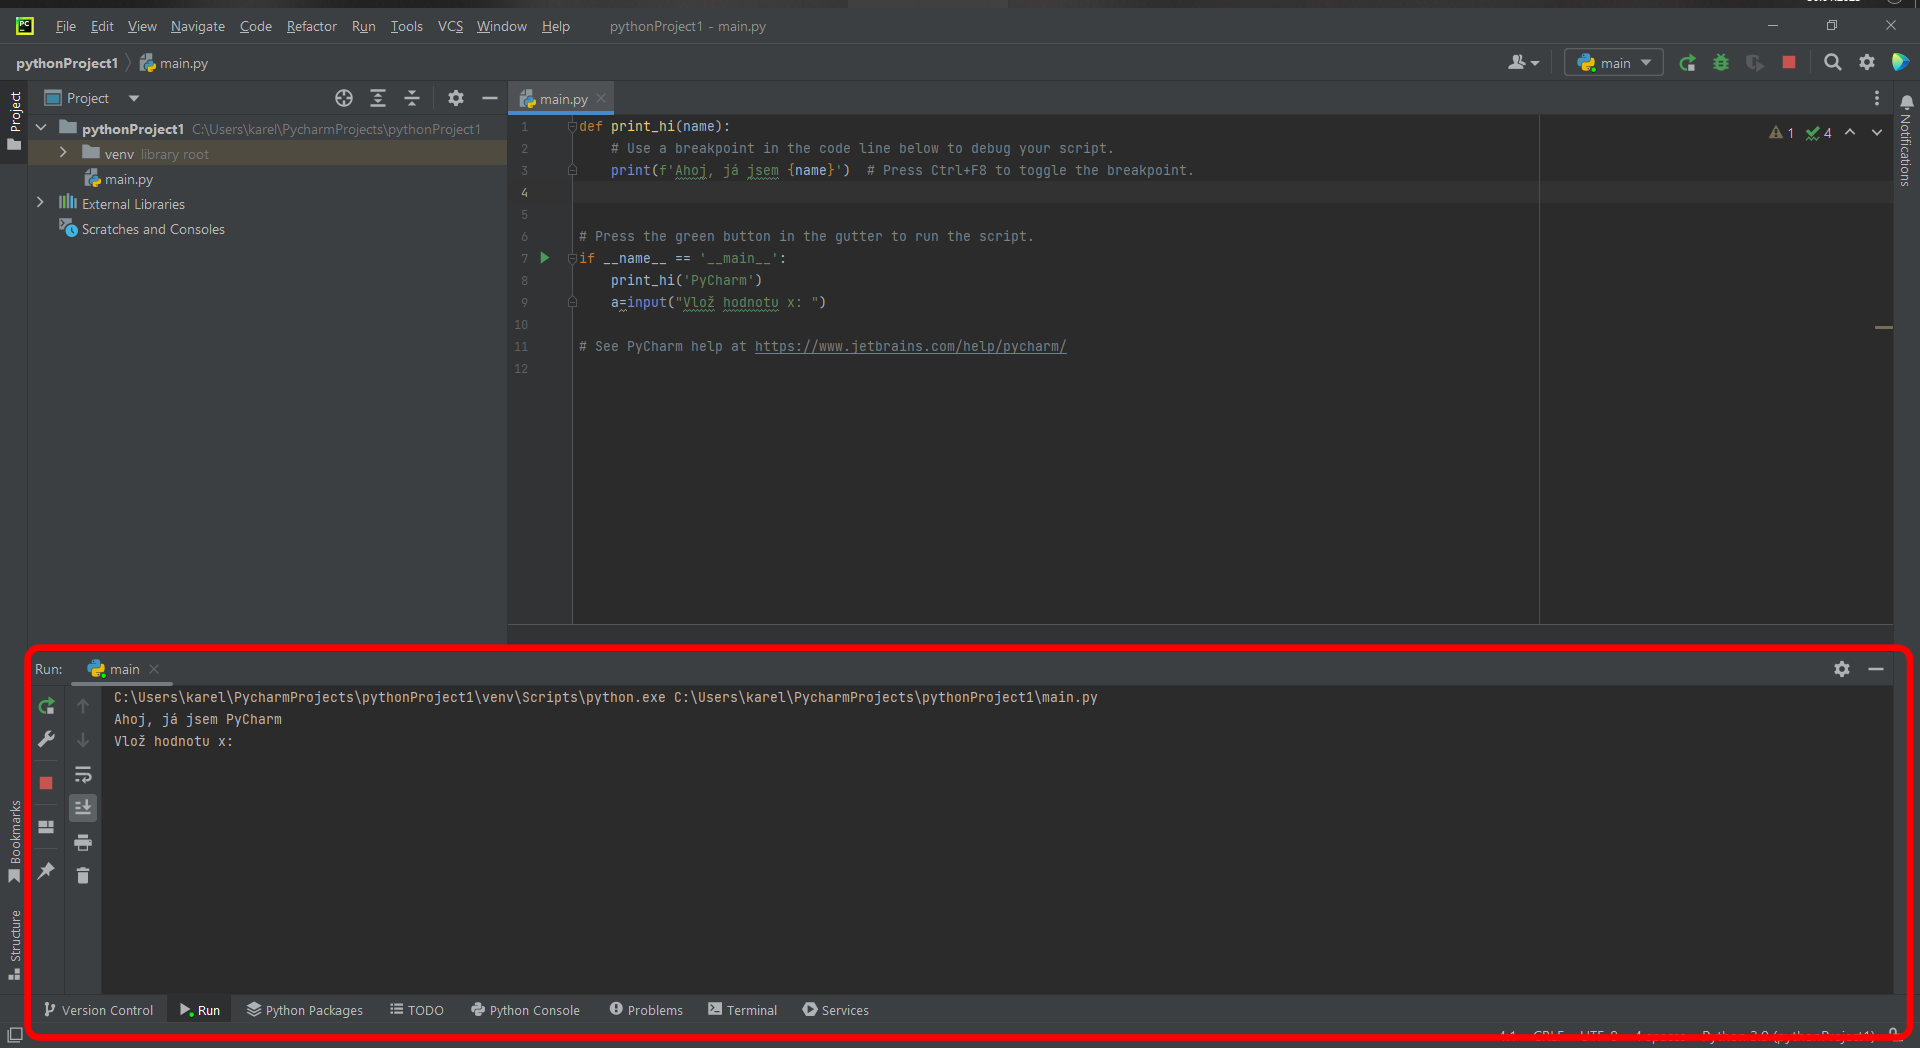This screenshot has height=1048, width=1920.
Task: Expand External Libraries node
Action: click(x=41, y=203)
